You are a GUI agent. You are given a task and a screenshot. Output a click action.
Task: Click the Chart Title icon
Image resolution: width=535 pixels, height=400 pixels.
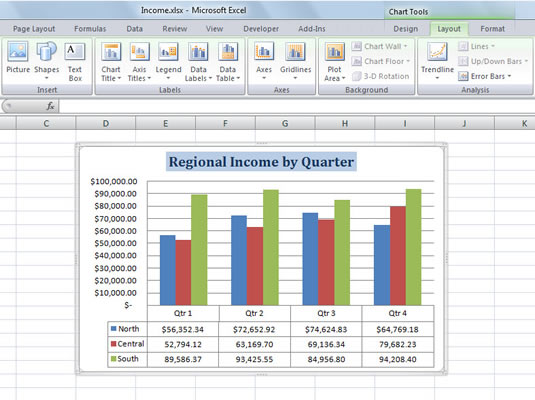pos(111,52)
